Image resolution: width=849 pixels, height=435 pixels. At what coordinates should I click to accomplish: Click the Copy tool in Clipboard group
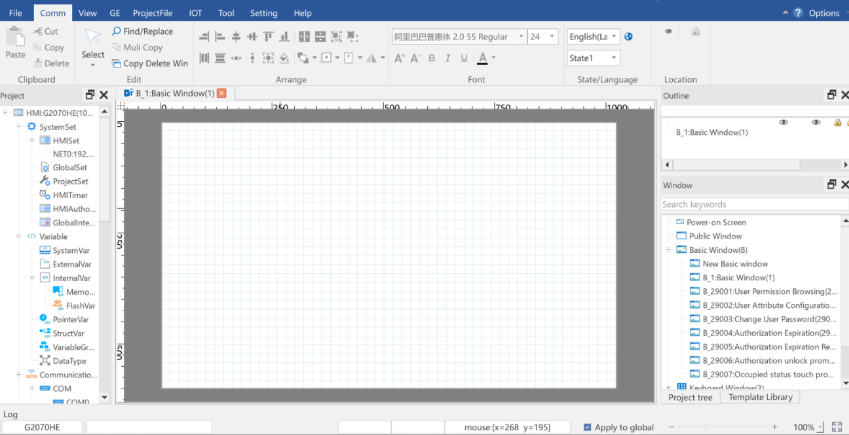(x=48, y=48)
